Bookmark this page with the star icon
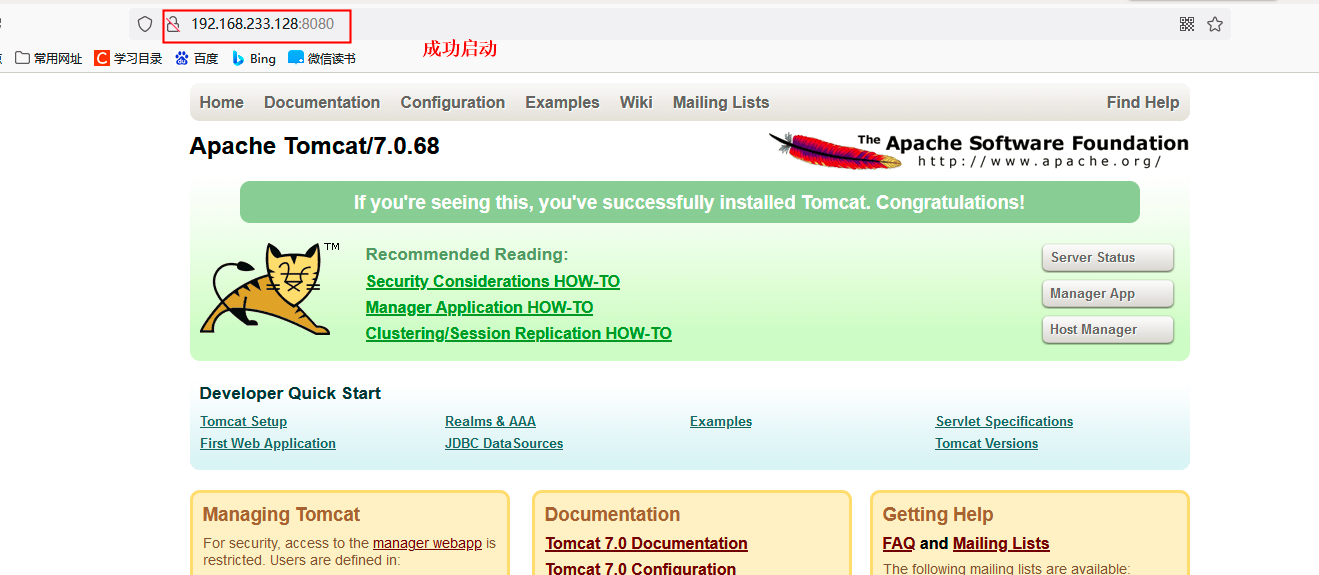 pyautogui.click(x=1215, y=24)
